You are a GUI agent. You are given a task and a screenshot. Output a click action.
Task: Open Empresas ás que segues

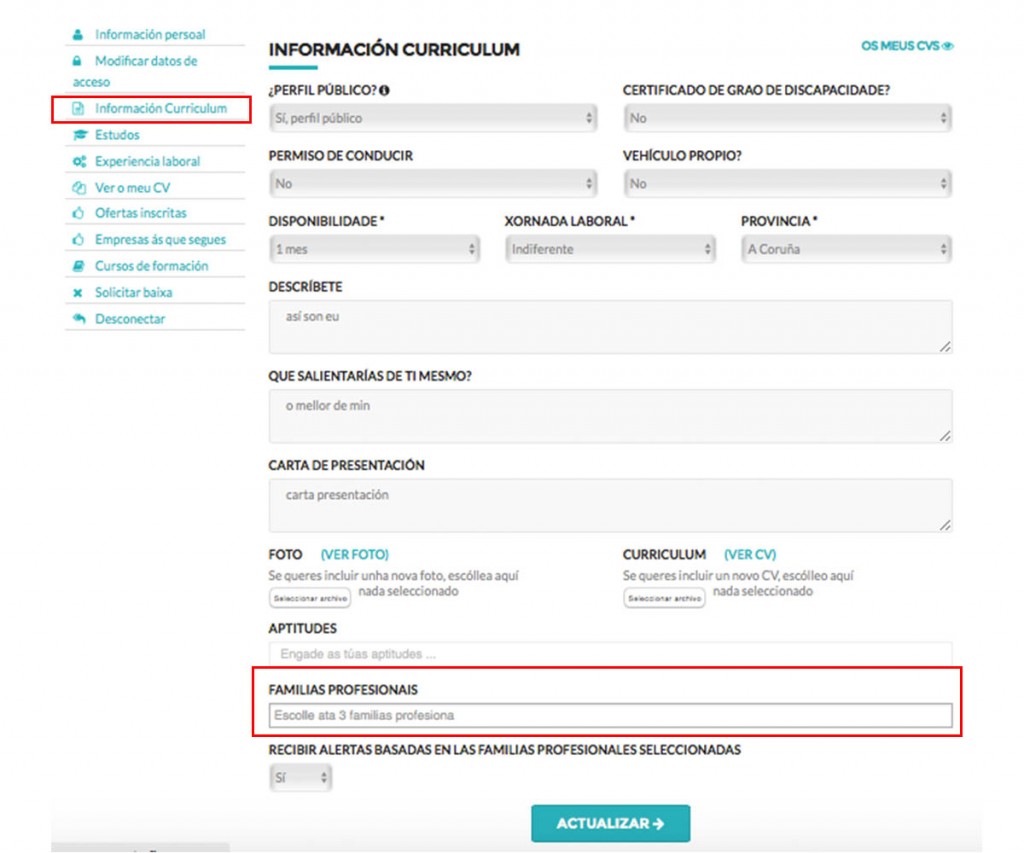pos(160,240)
